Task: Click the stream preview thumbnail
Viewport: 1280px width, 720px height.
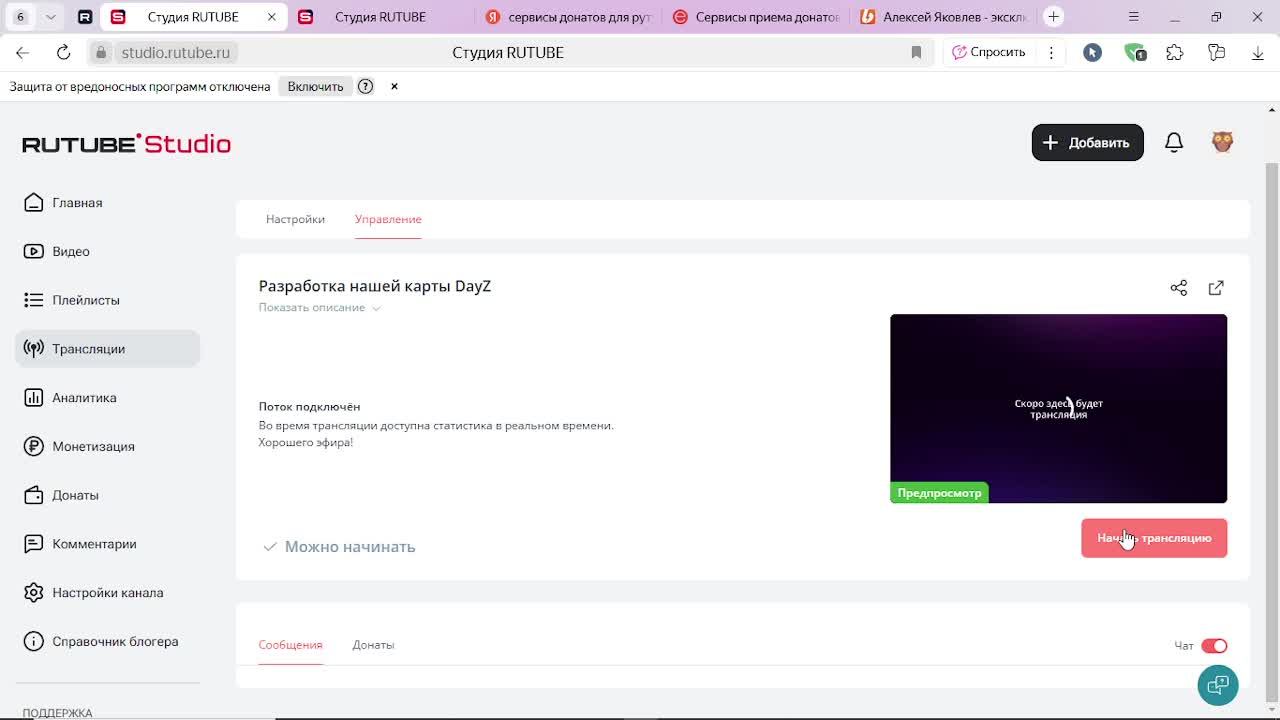Action: click(1058, 408)
